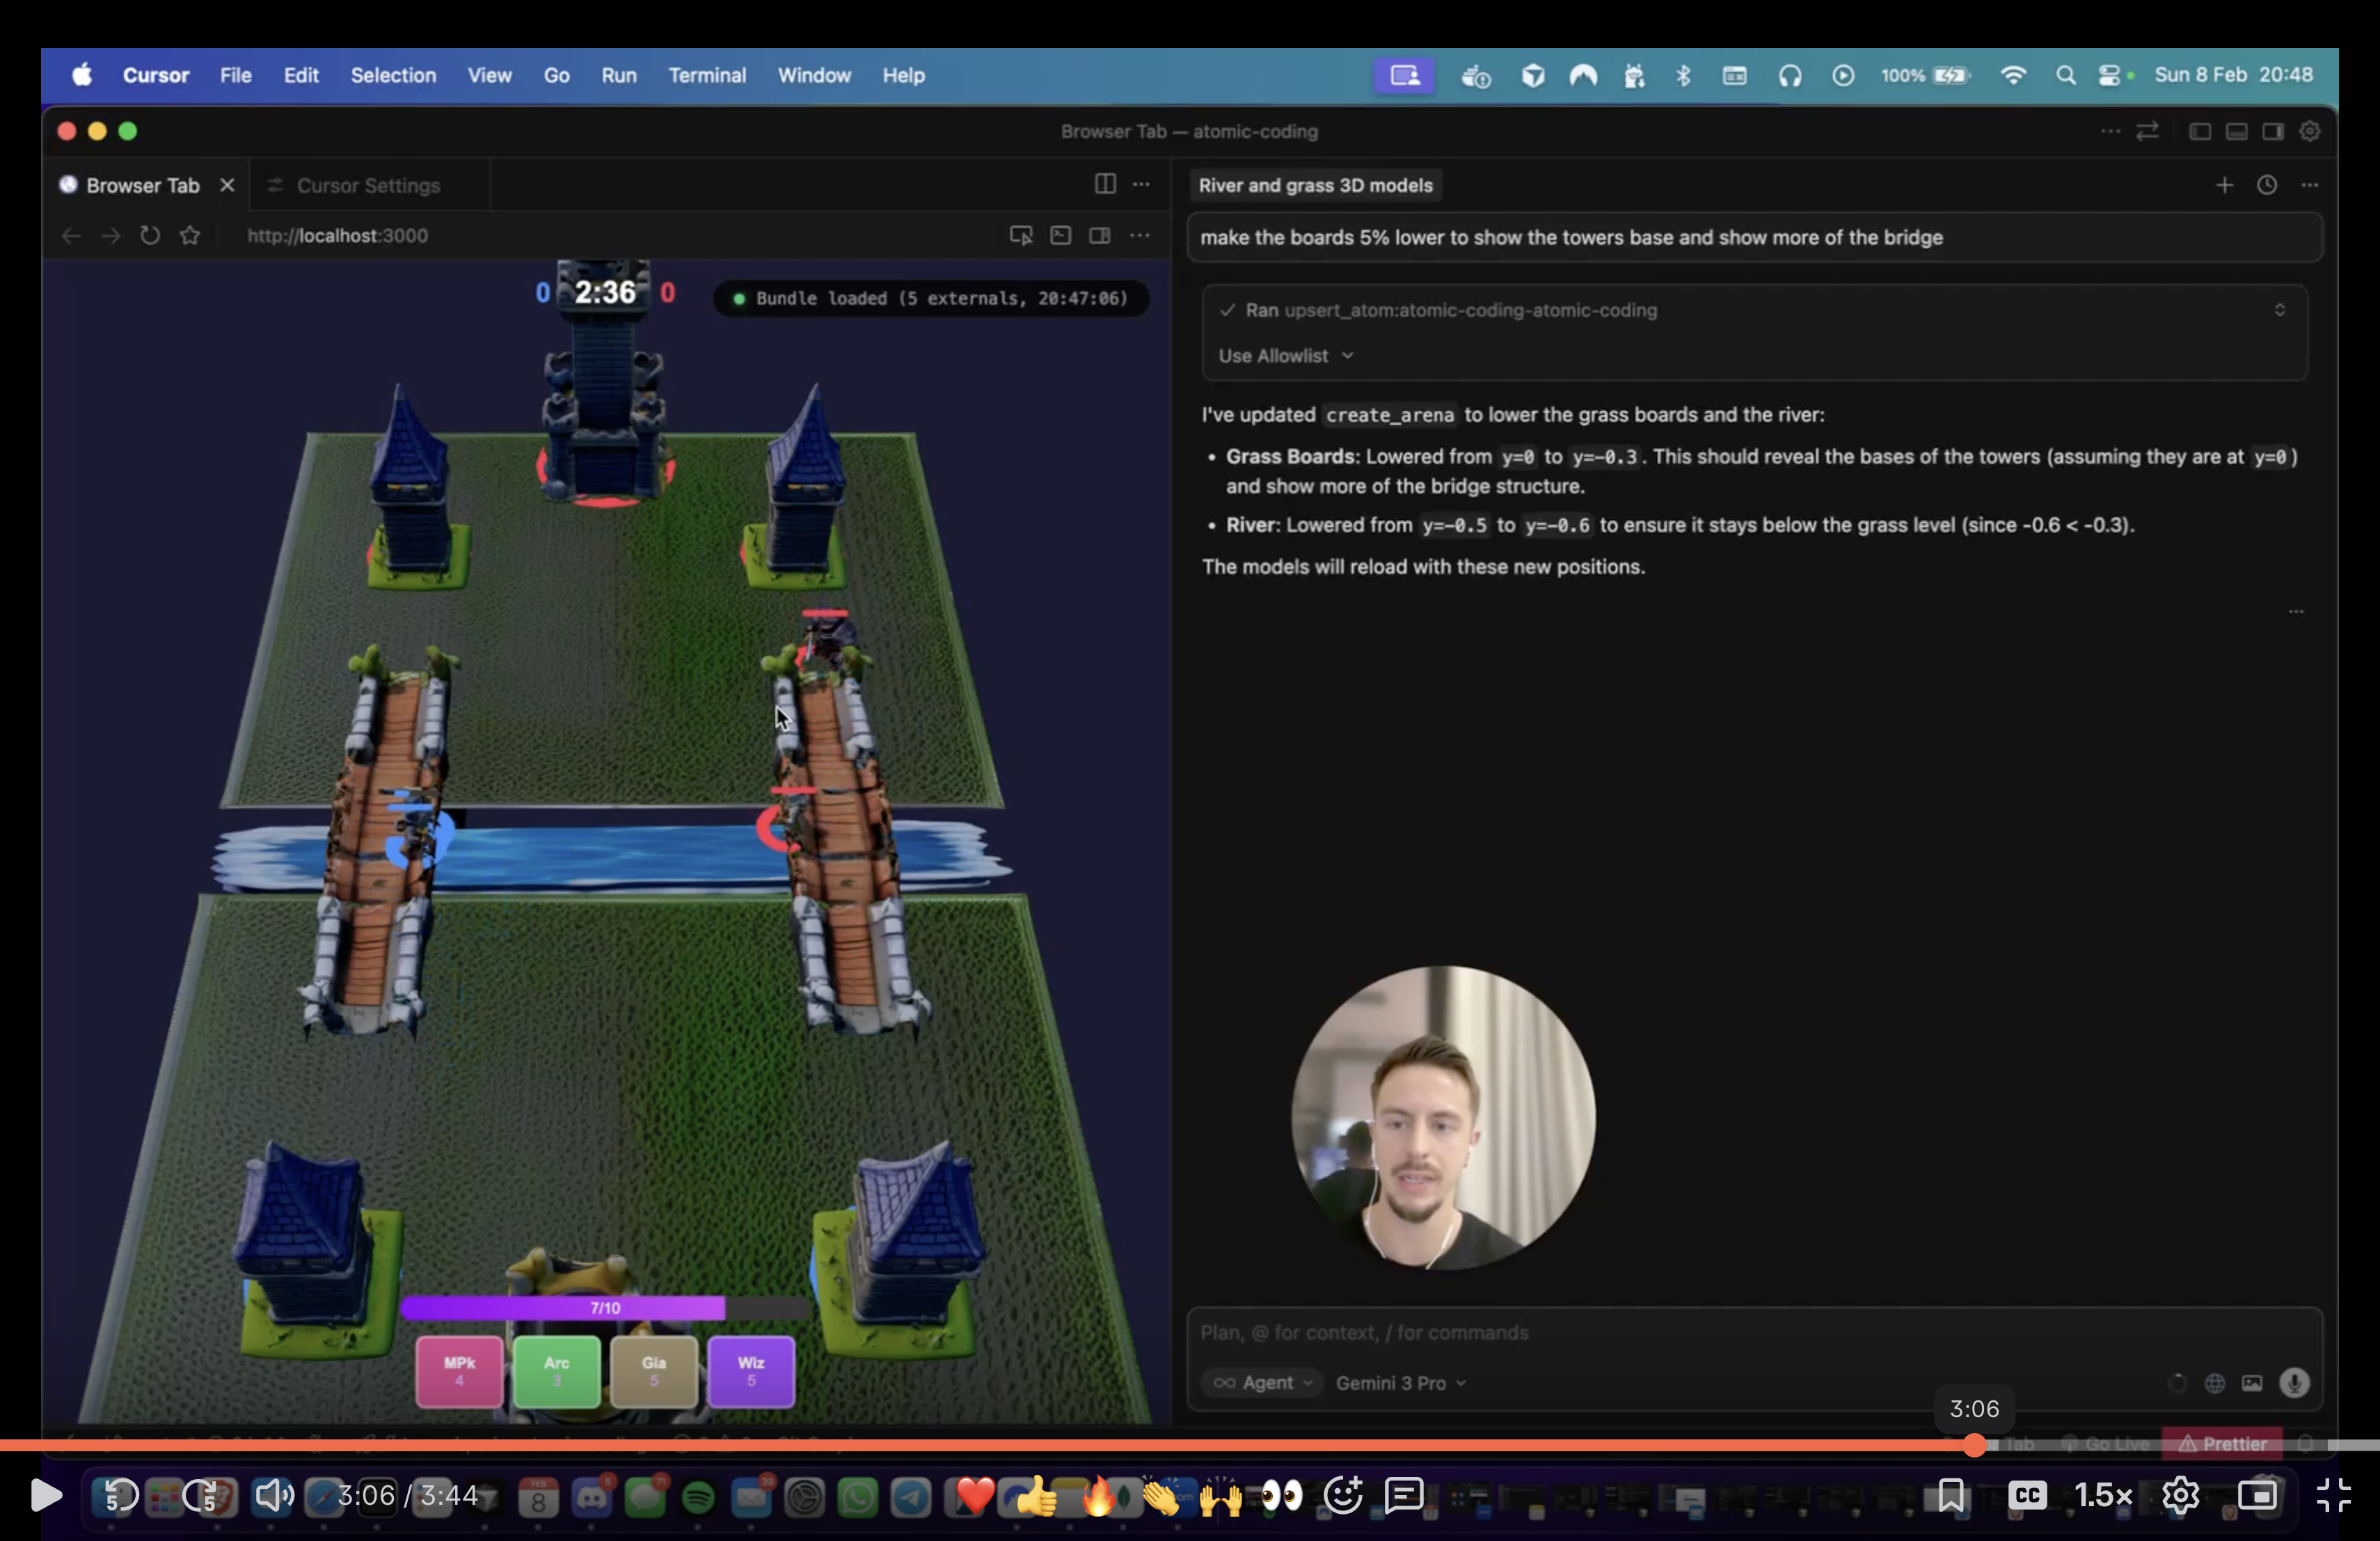Screen dimensions: 2380x1541
Task: Click the browser reload icon
Action: coord(150,236)
